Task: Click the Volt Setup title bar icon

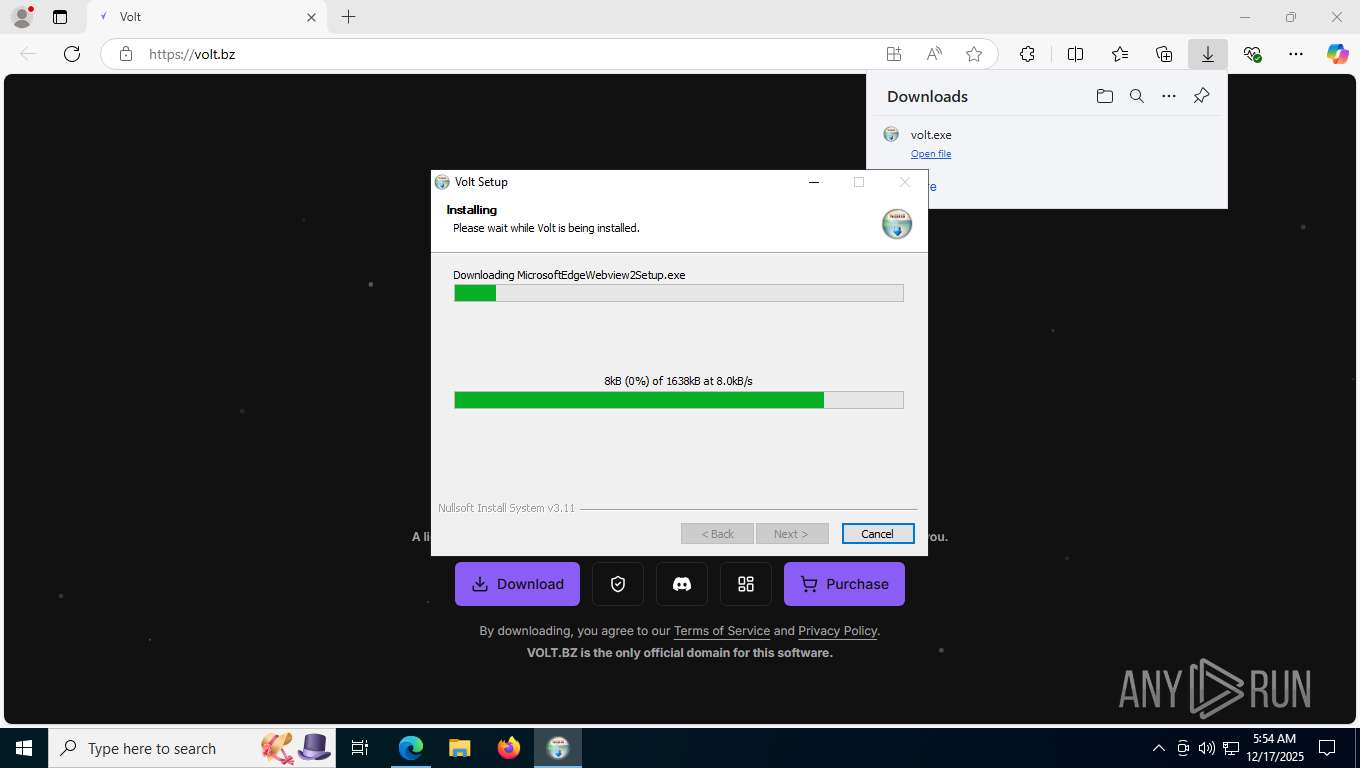Action: [x=442, y=182]
